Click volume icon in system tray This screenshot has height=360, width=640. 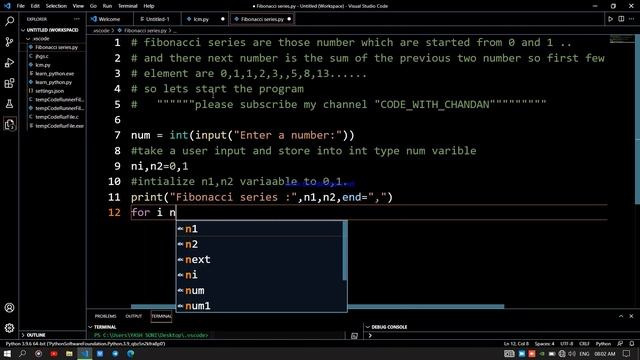tap(572, 354)
